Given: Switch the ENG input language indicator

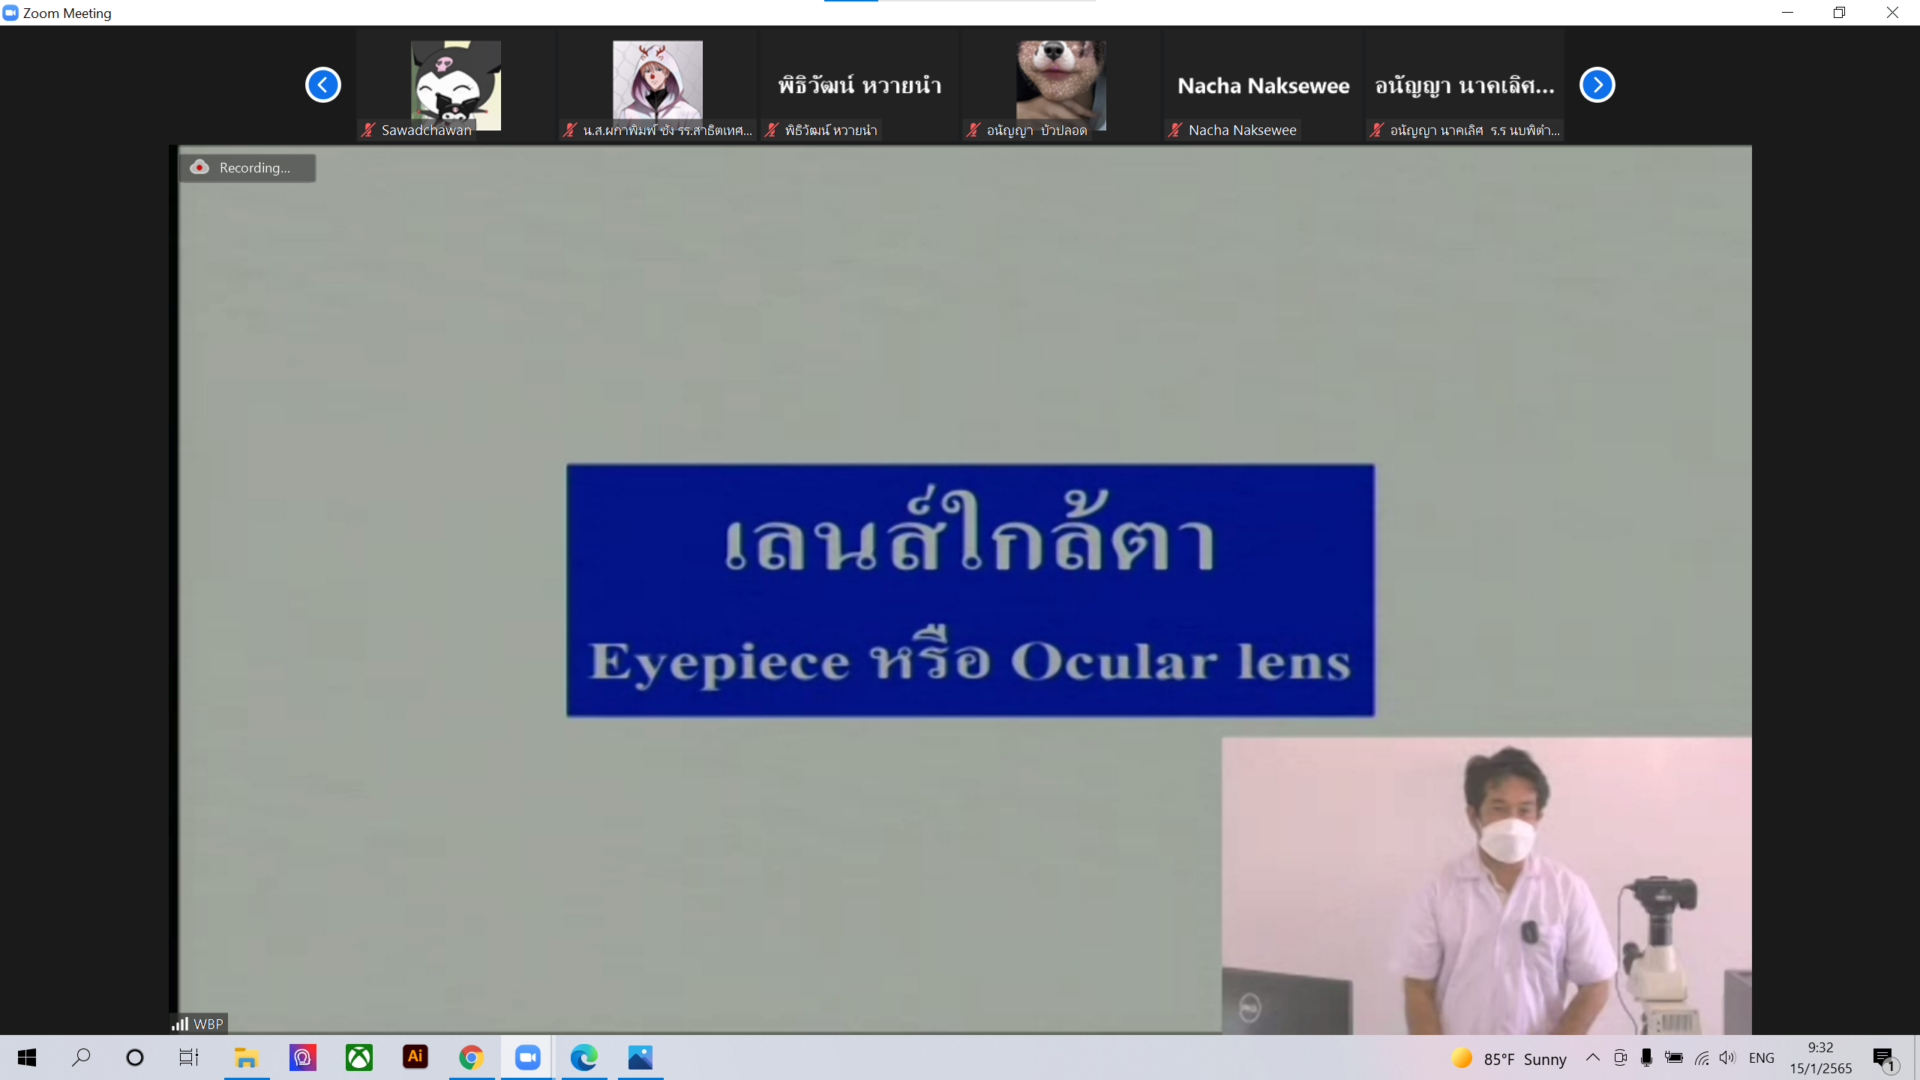Looking at the screenshot, I should (x=1762, y=1058).
